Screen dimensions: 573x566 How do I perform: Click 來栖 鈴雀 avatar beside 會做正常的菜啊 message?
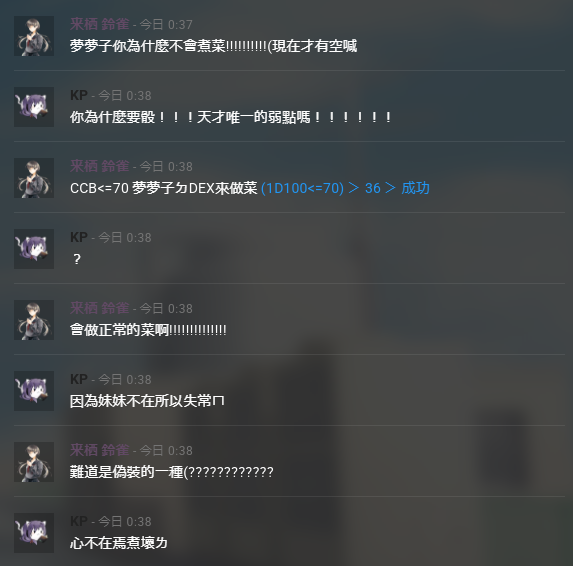pyautogui.click(x=34, y=320)
